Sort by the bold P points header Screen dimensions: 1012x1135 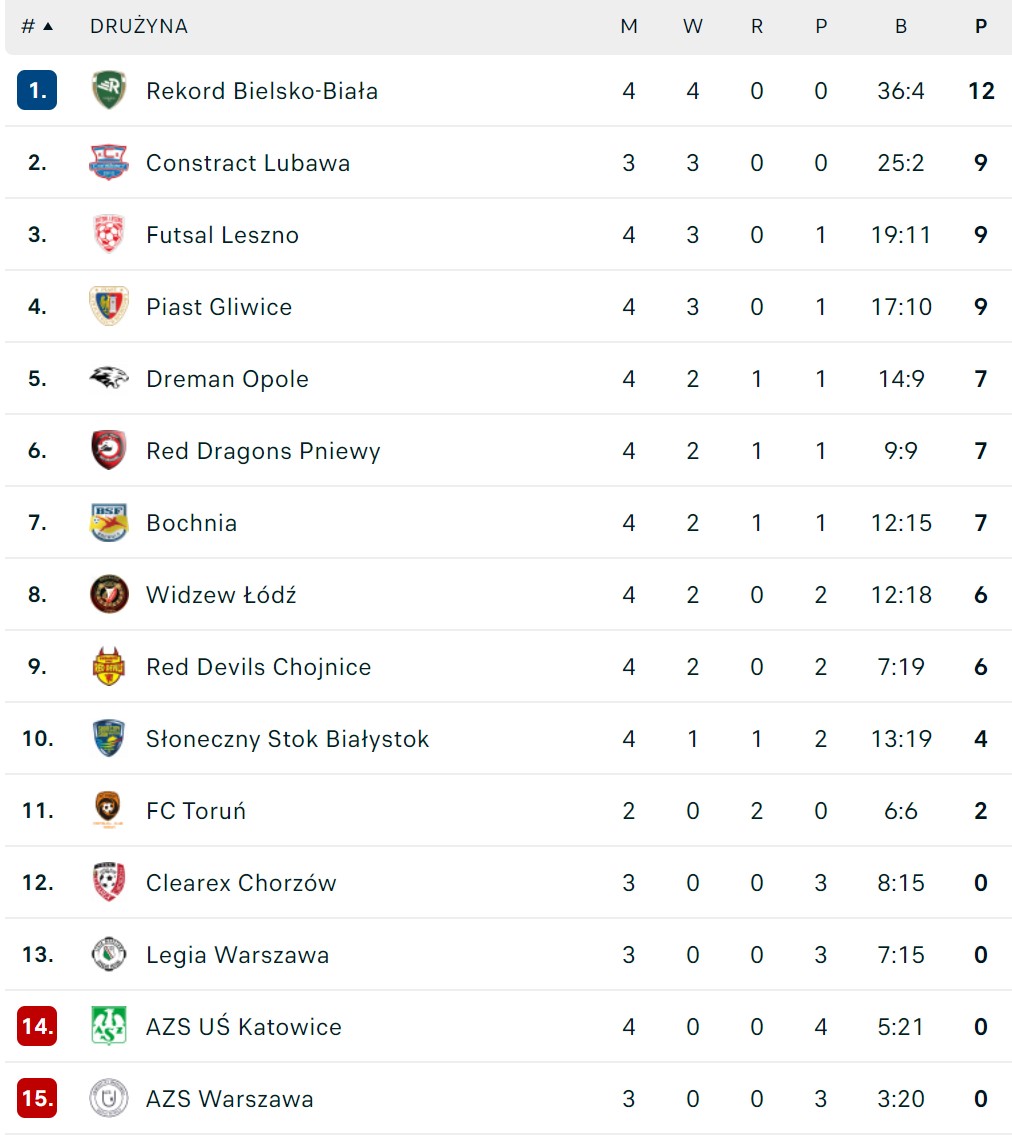(981, 27)
